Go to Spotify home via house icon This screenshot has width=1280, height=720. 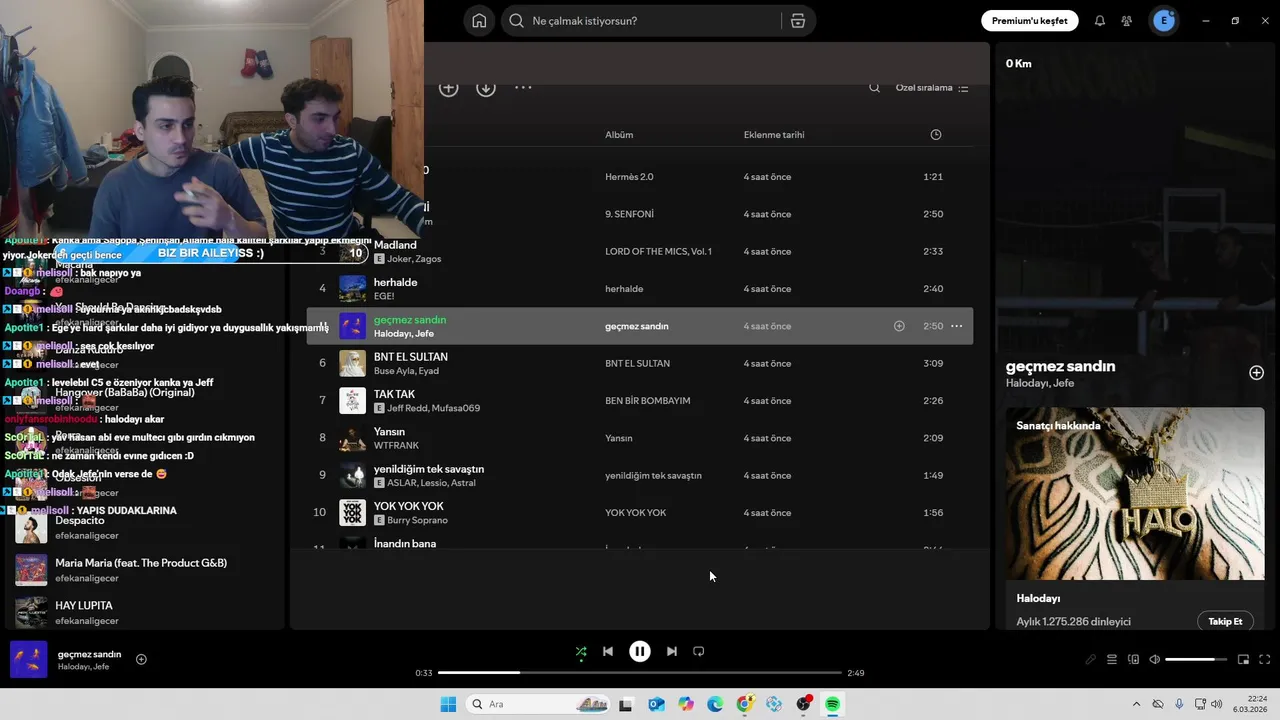(479, 21)
